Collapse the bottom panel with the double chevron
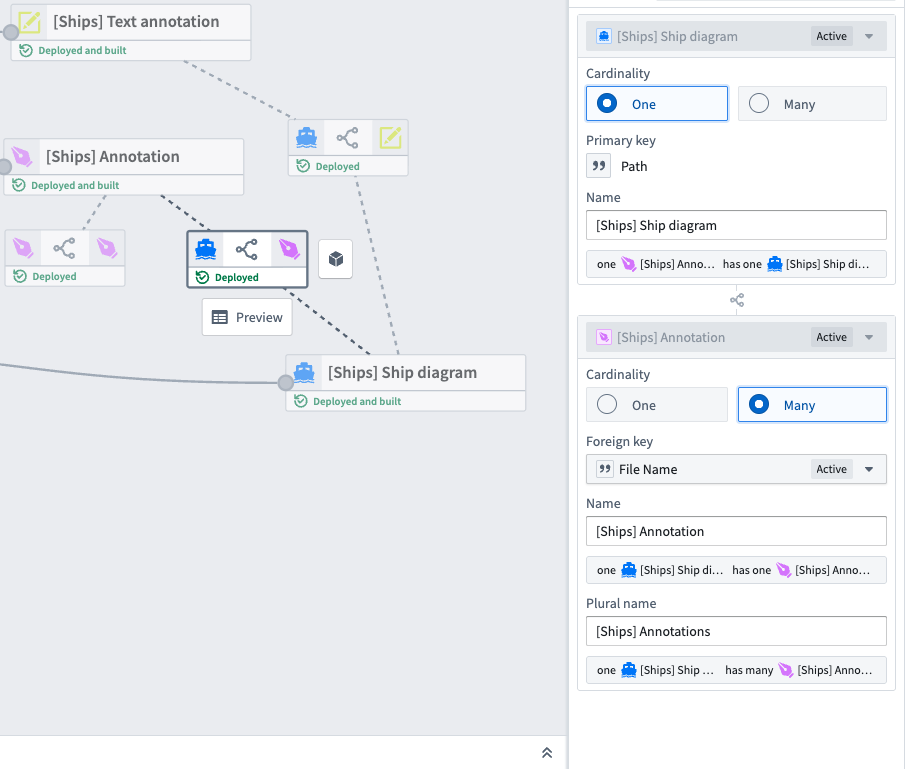This screenshot has height=769, width=905. [547, 752]
